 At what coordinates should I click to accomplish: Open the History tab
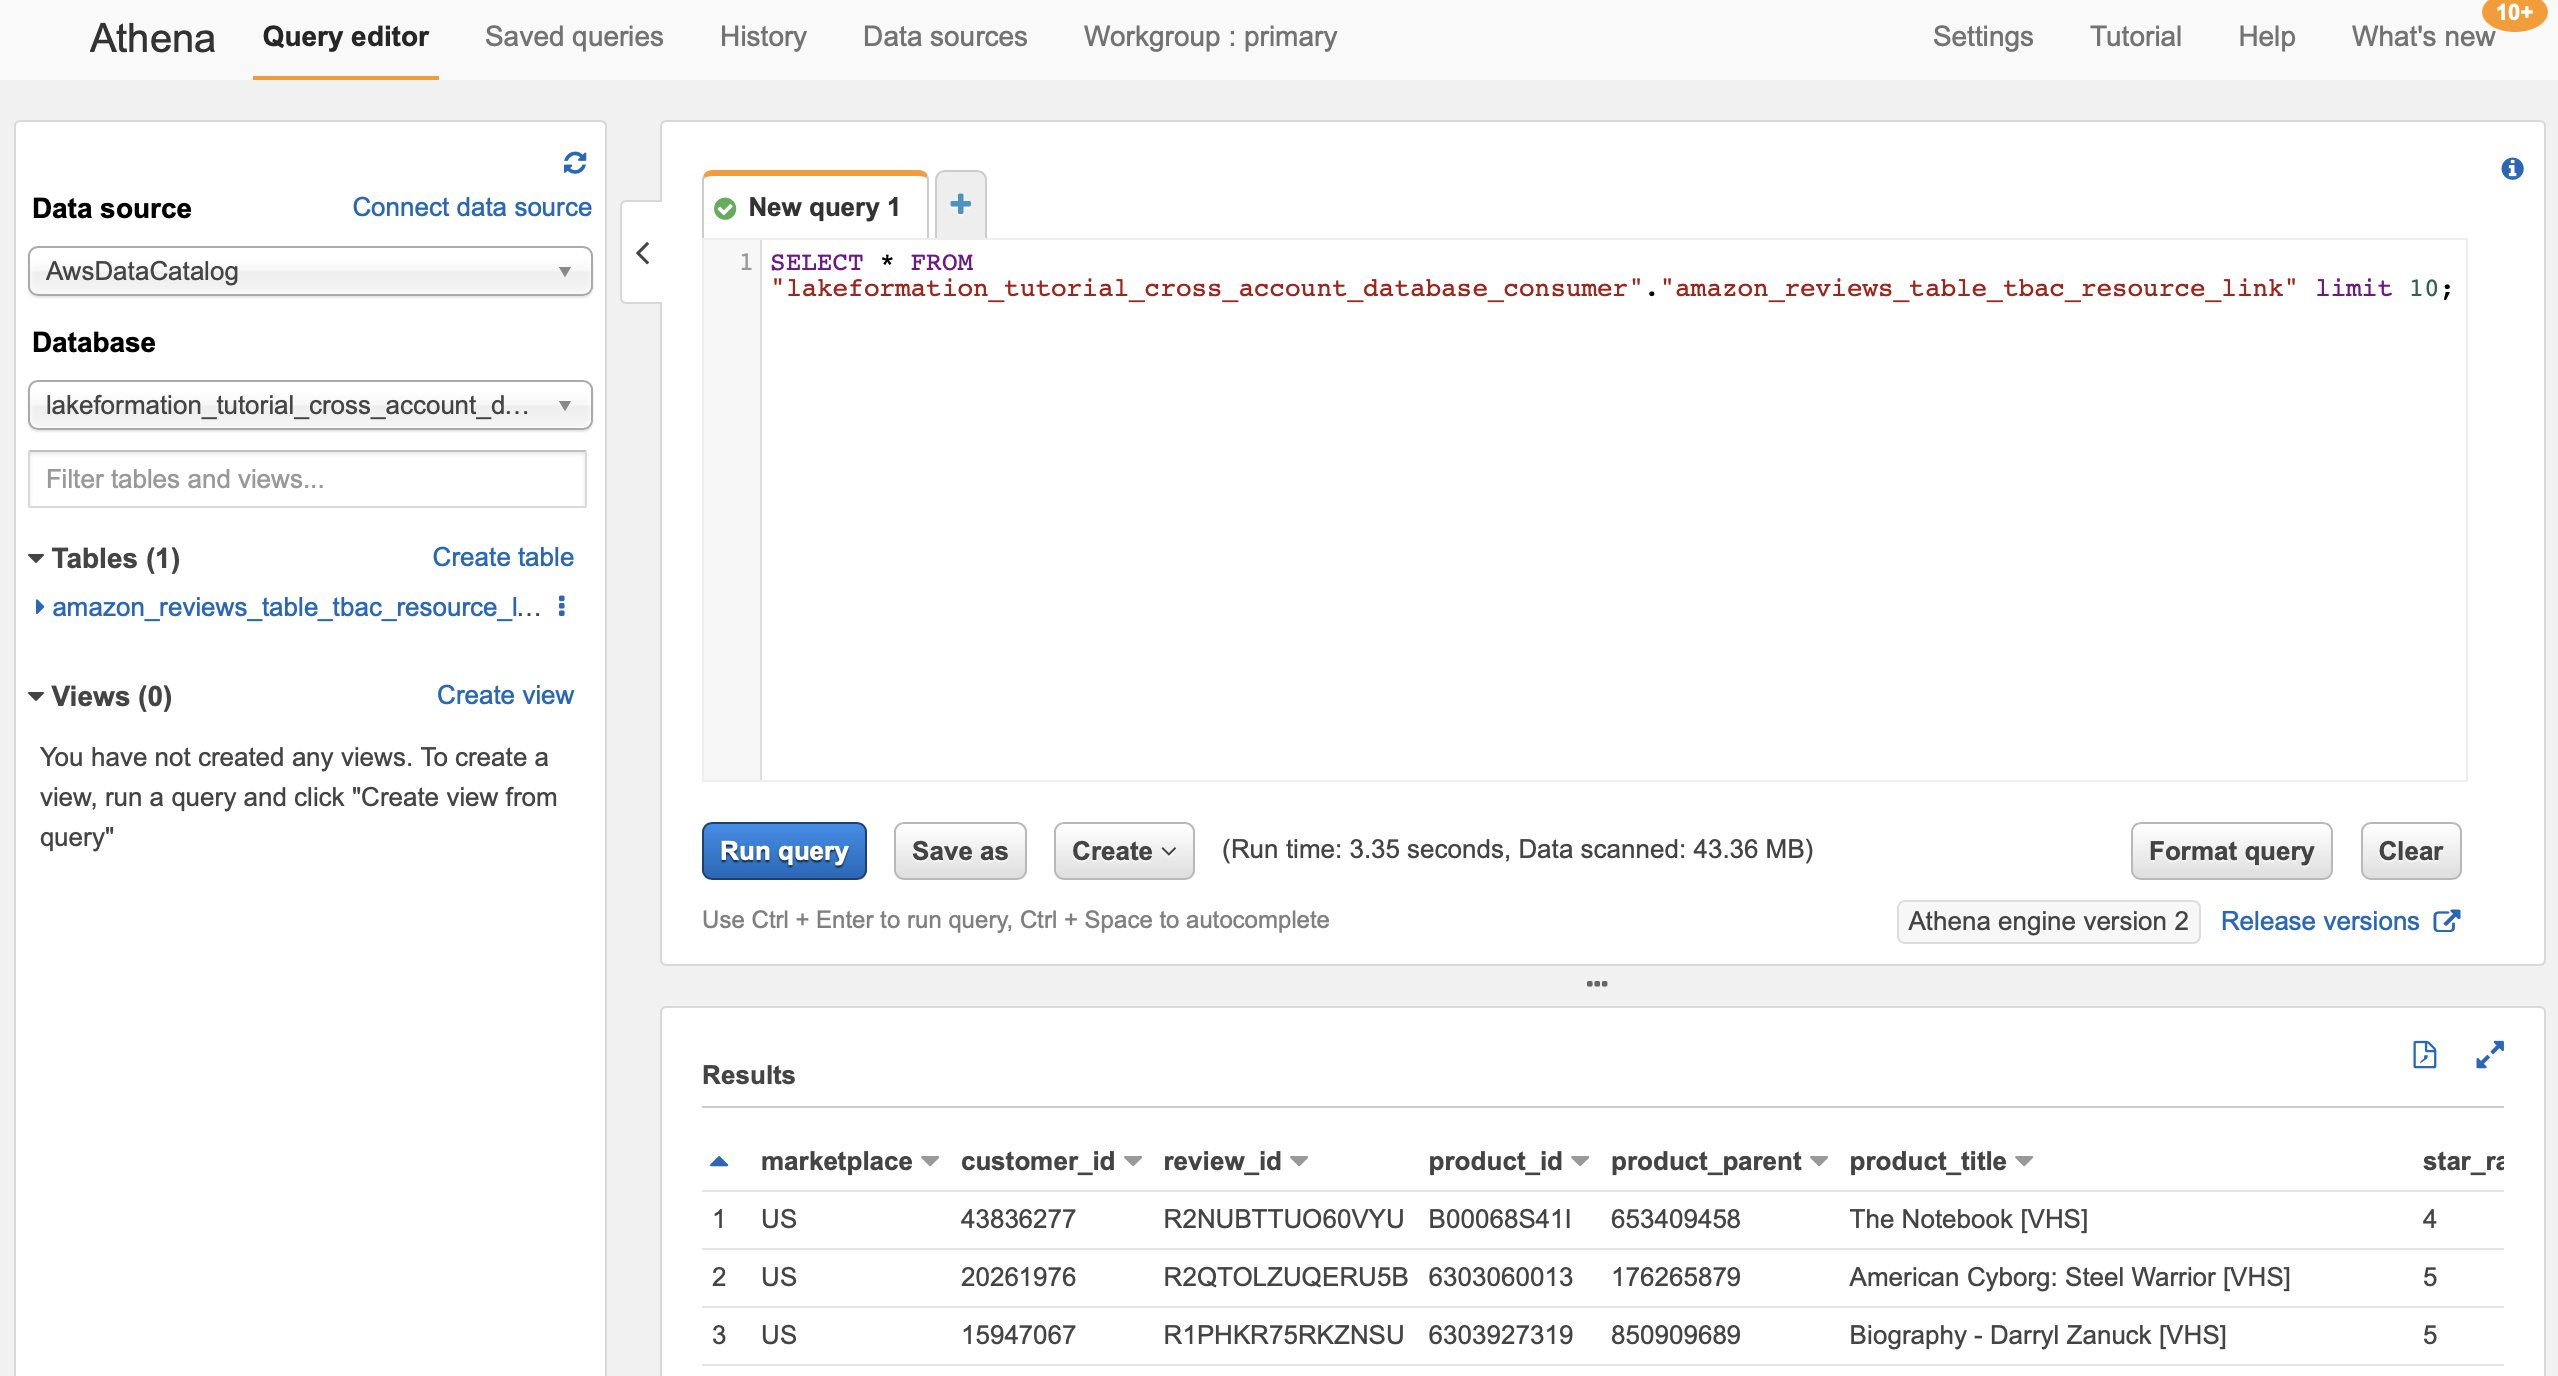click(763, 37)
